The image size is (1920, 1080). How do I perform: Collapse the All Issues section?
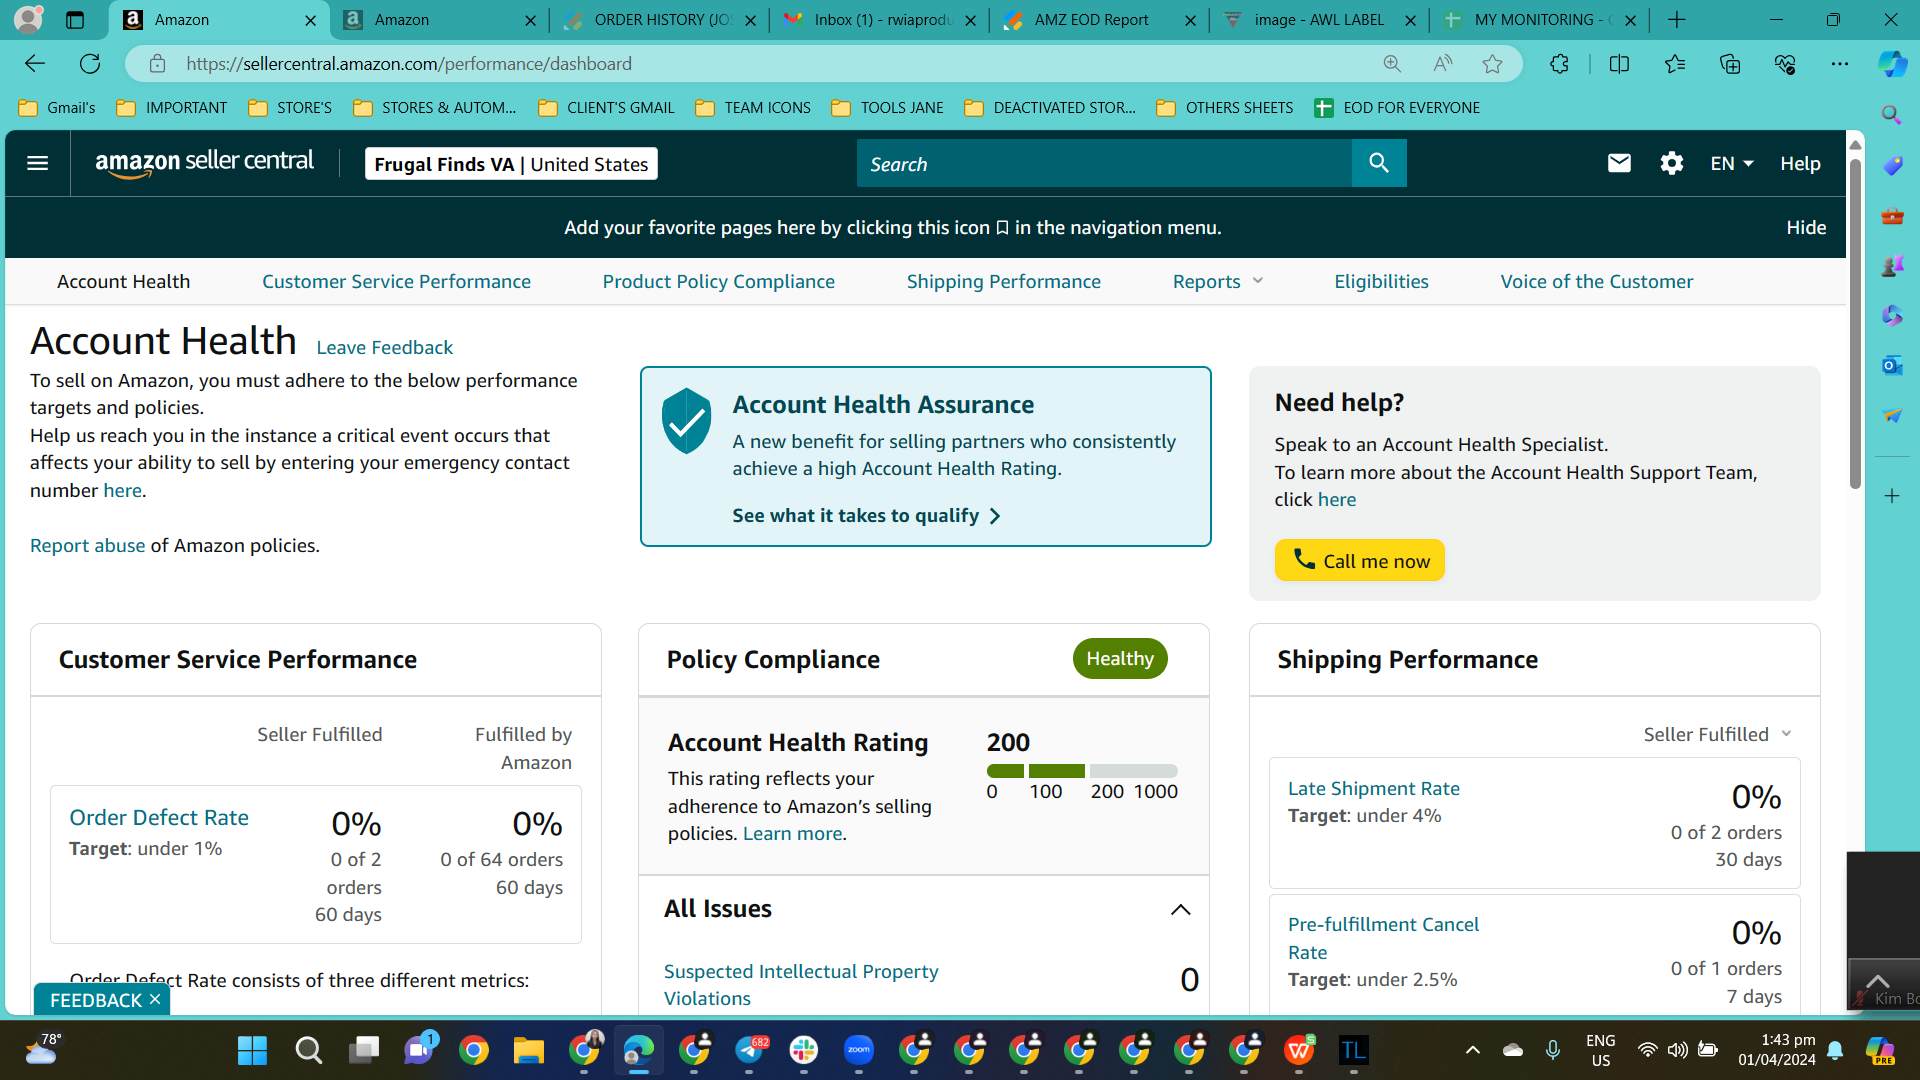coord(1180,909)
